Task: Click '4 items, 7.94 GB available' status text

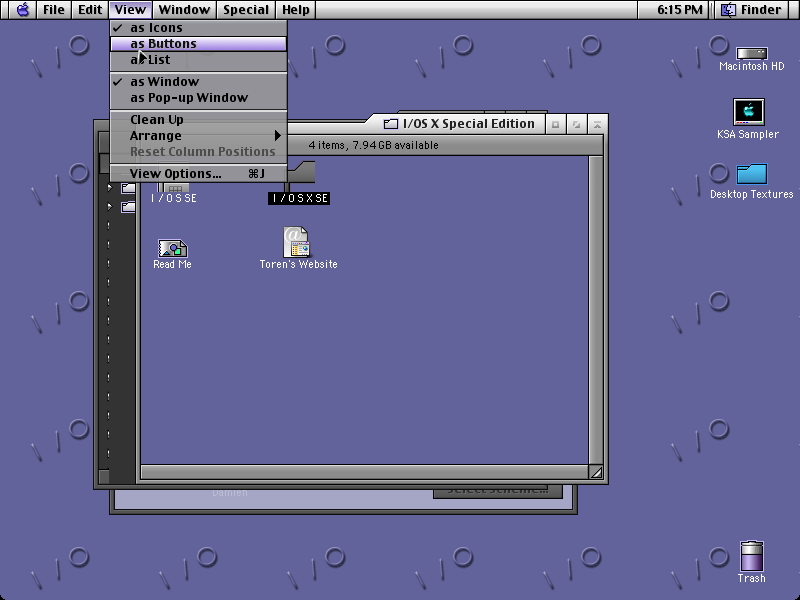Action: point(373,145)
